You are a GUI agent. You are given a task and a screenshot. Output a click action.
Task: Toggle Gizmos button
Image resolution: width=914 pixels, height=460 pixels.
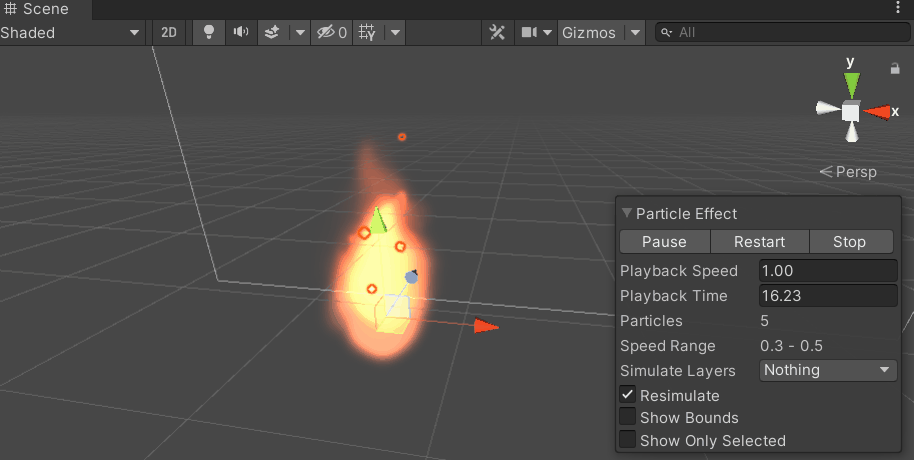(589, 33)
